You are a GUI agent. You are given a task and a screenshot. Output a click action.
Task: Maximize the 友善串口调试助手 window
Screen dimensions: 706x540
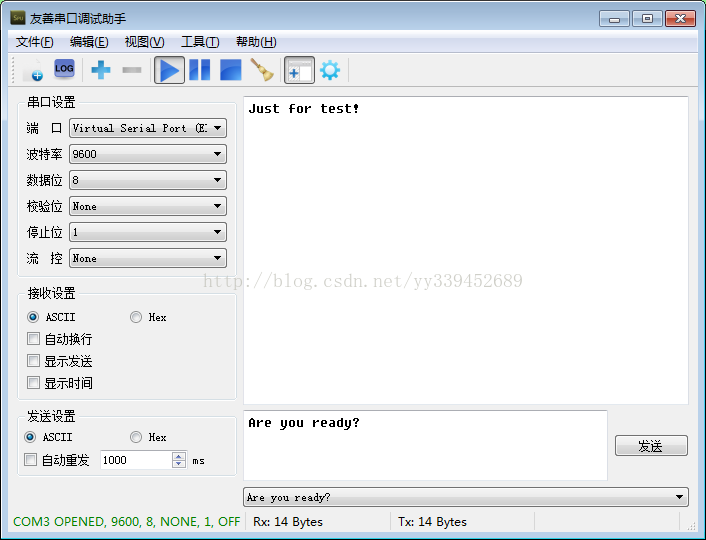pyautogui.click(x=647, y=19)
